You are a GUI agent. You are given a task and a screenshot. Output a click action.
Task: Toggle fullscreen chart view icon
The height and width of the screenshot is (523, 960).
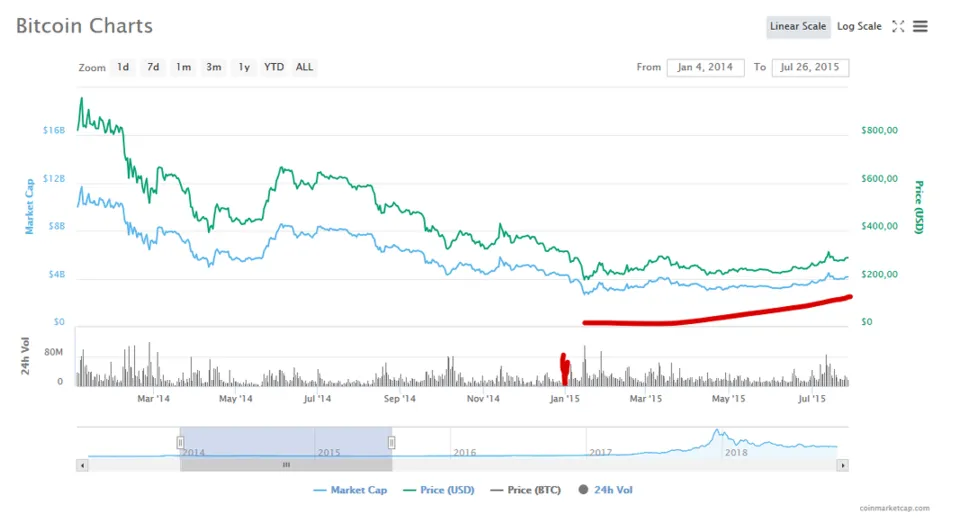(898, 26)
